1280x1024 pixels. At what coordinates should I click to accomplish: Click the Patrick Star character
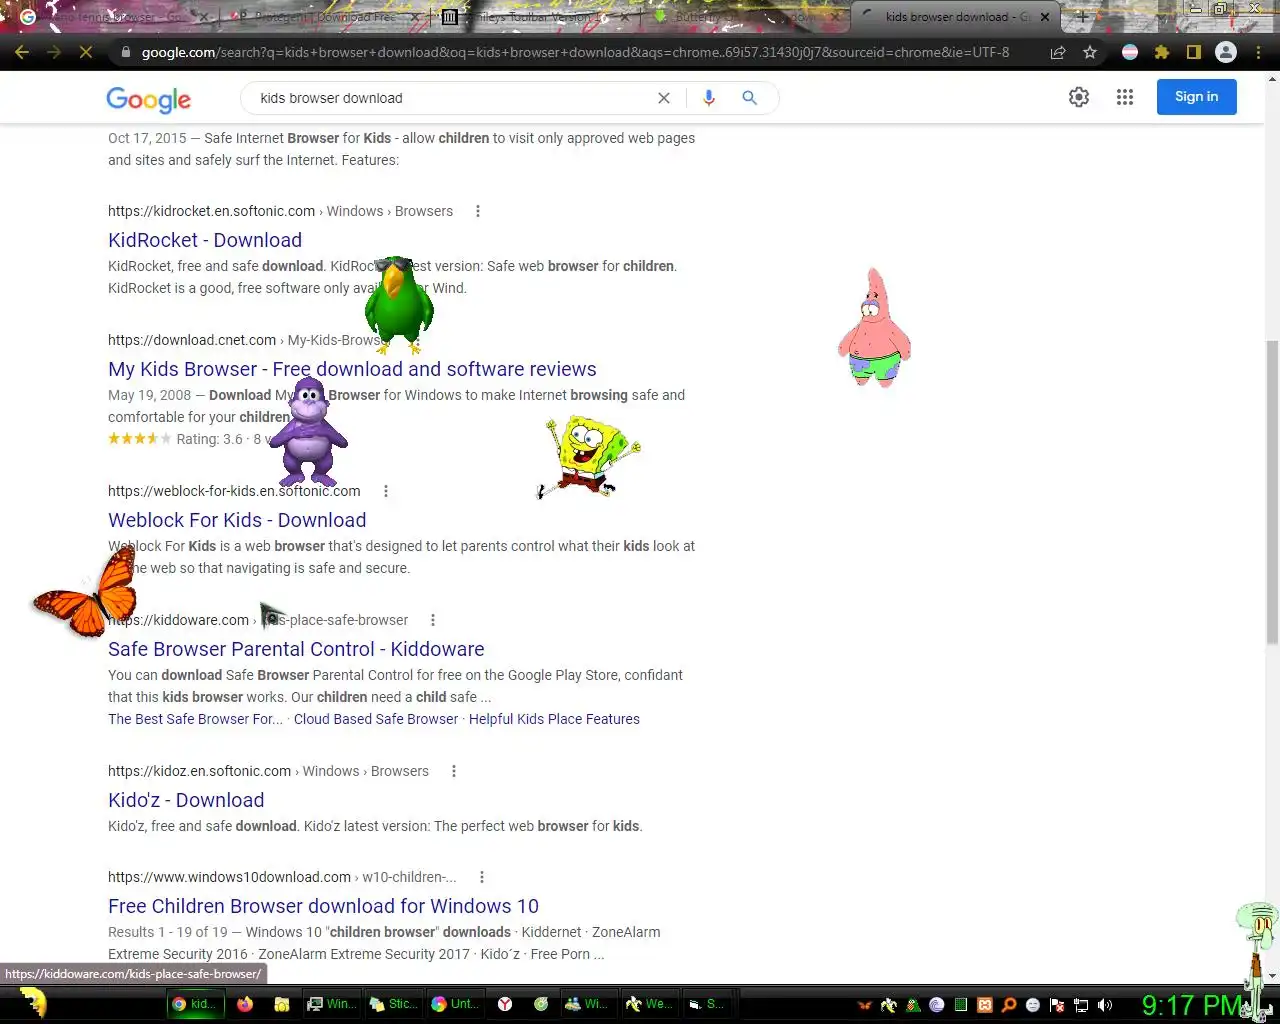[874, 327]
